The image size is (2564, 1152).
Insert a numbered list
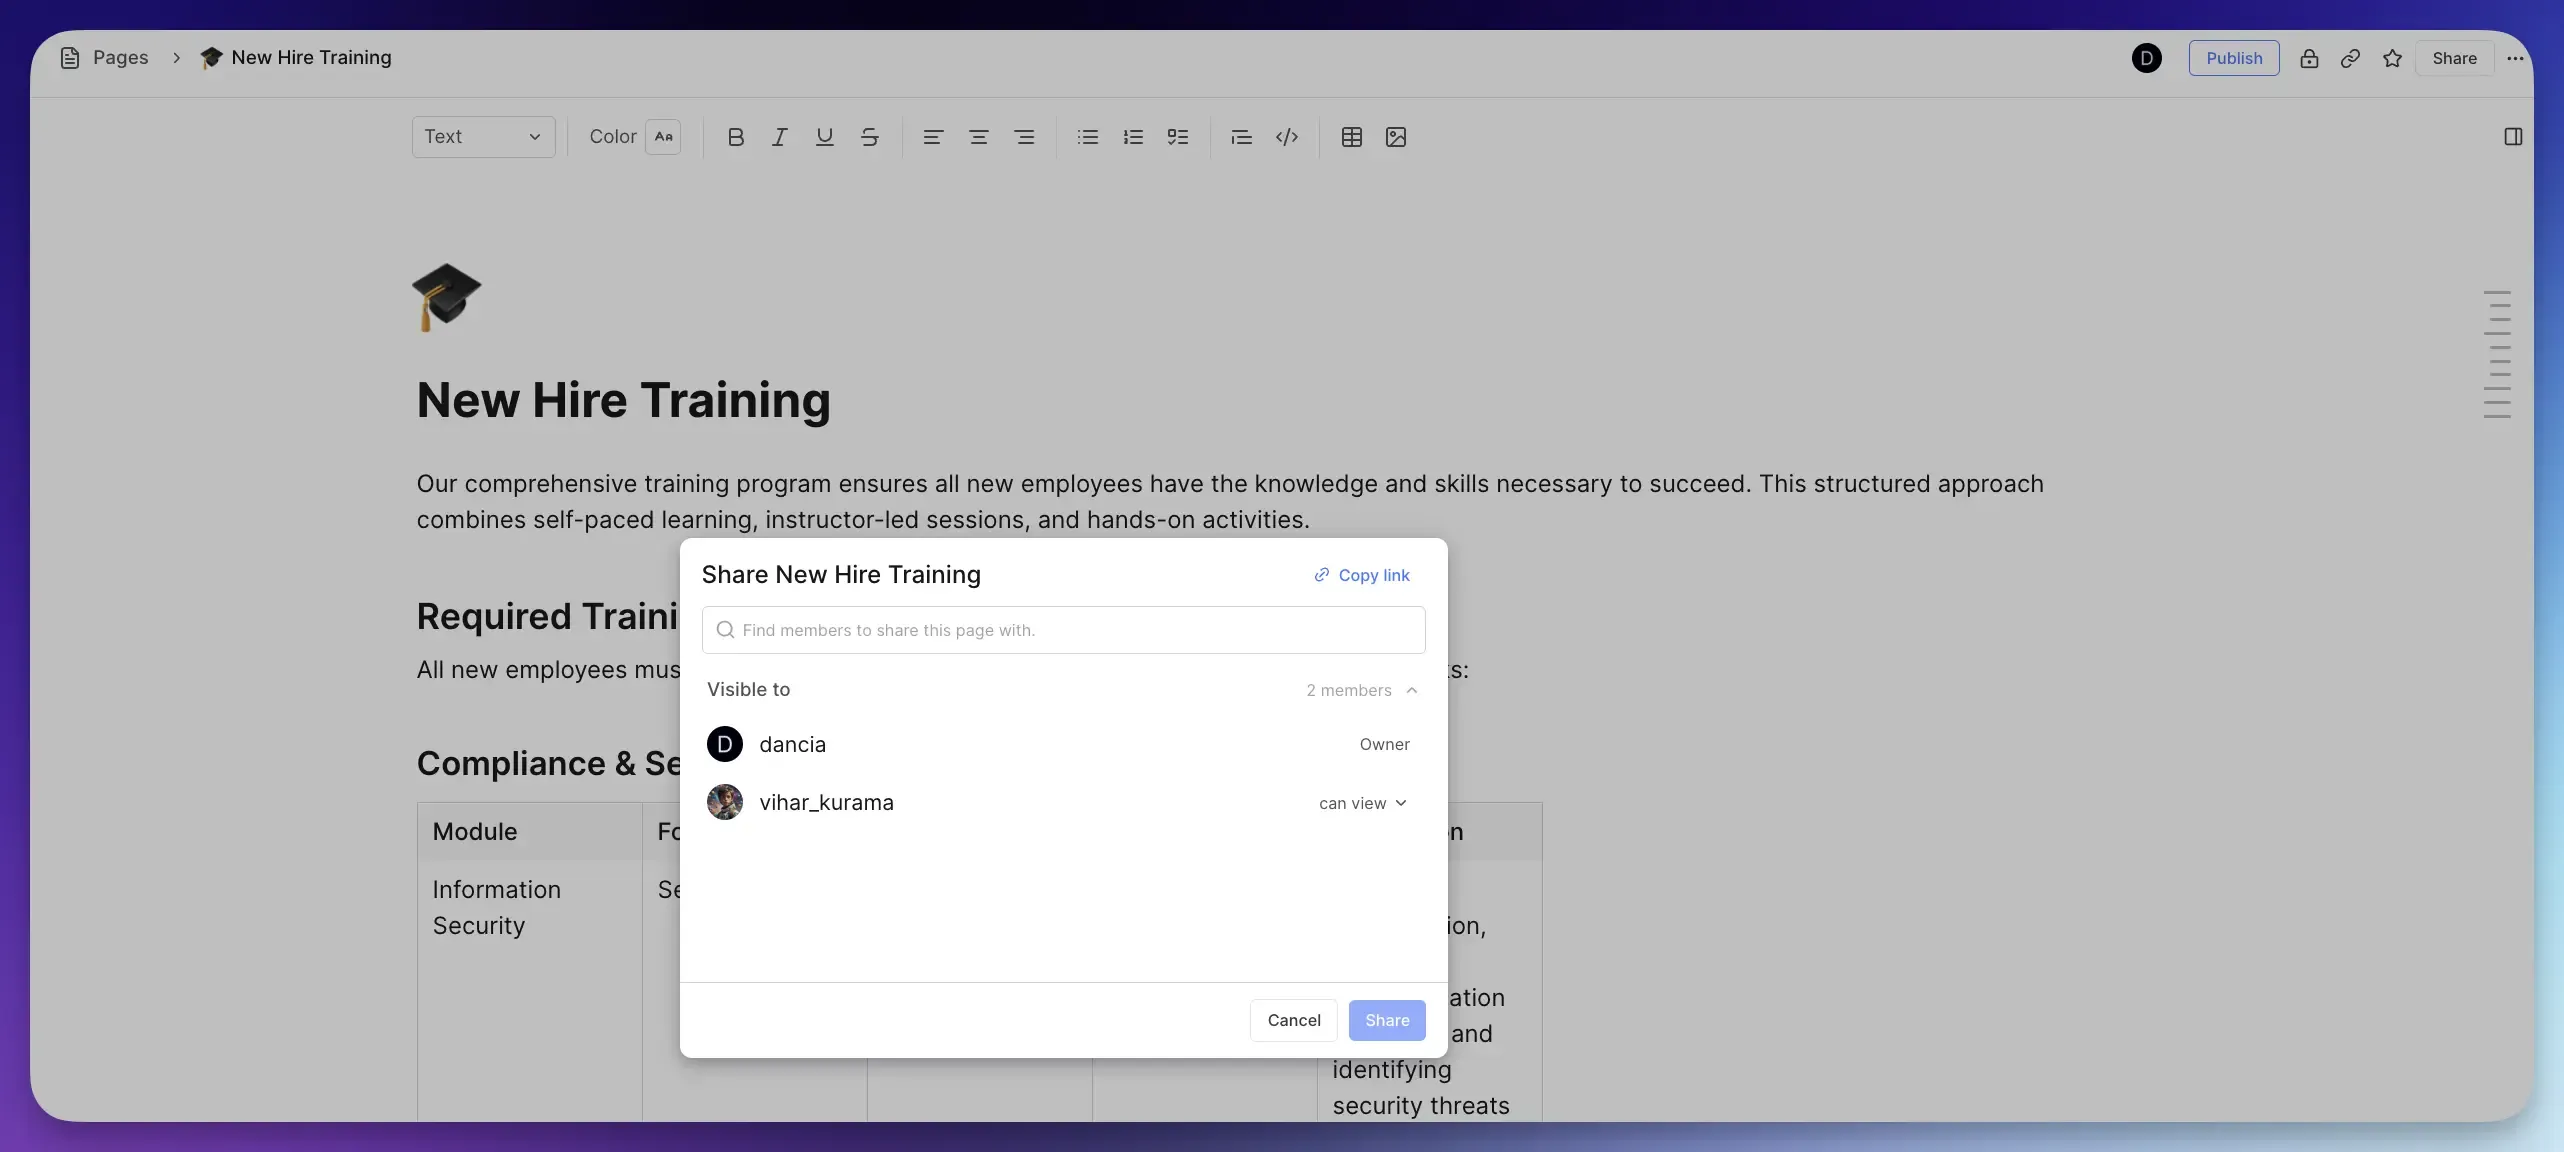1132,137
